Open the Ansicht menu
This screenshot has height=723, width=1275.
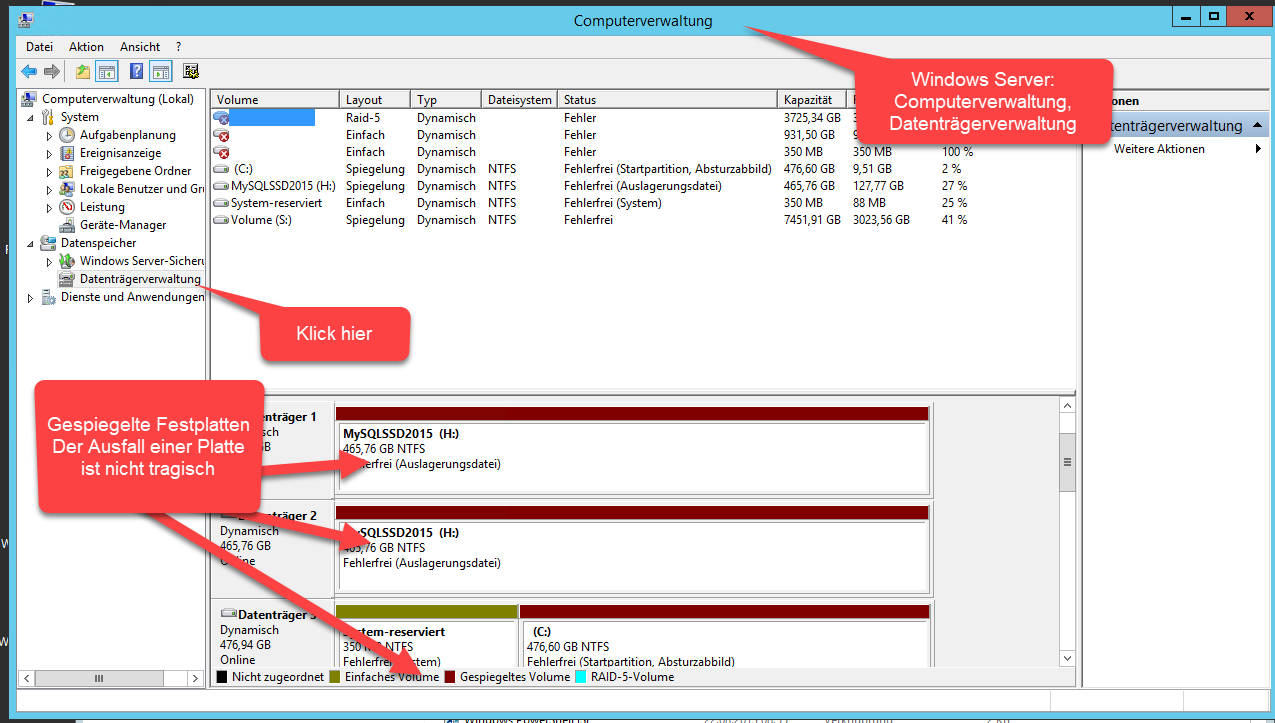pos(140,47)
